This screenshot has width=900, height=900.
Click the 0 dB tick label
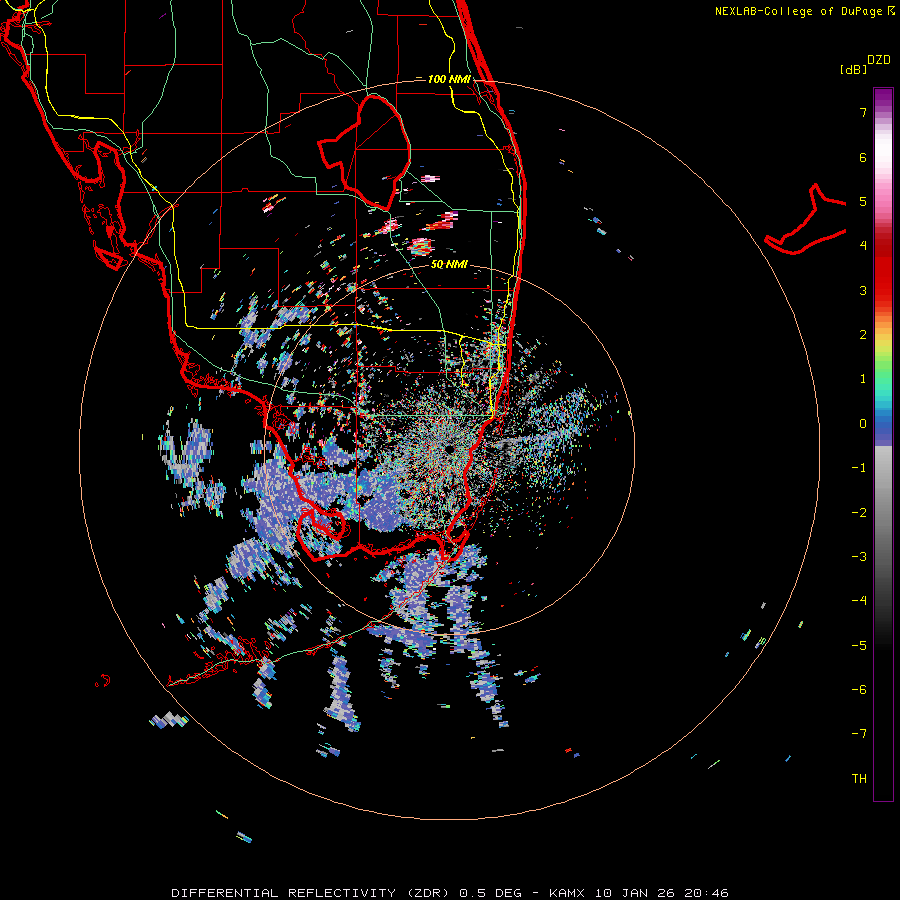(x=863, y=424)
